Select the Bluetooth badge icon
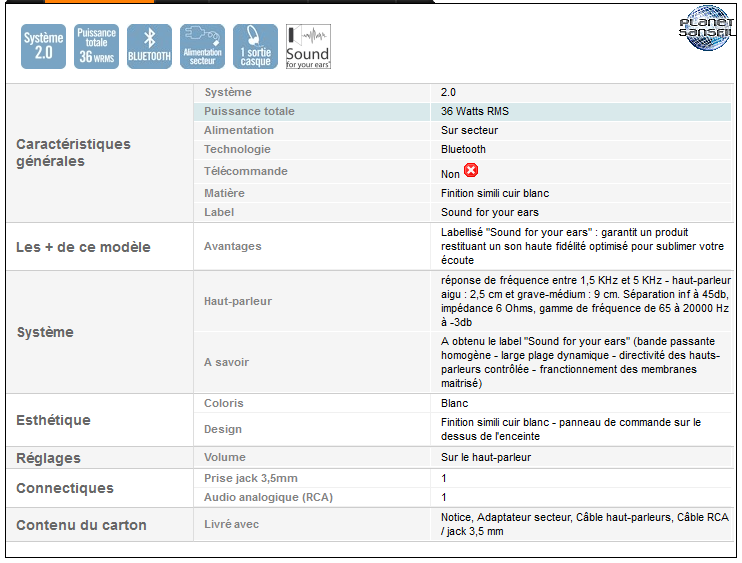 tap(150, 46)
